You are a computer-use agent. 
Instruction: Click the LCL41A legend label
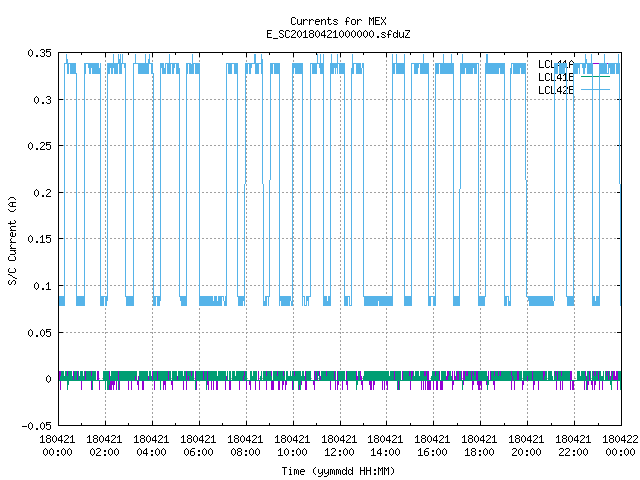(556, 64)
